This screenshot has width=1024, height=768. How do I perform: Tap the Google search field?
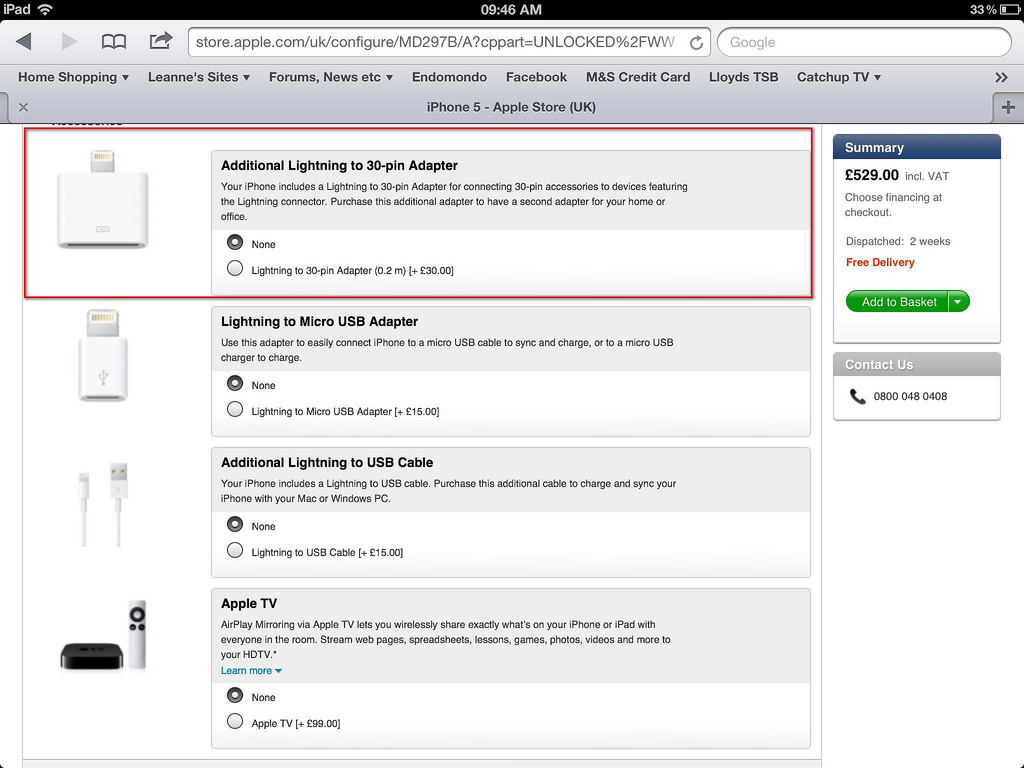tap(864, 42)
